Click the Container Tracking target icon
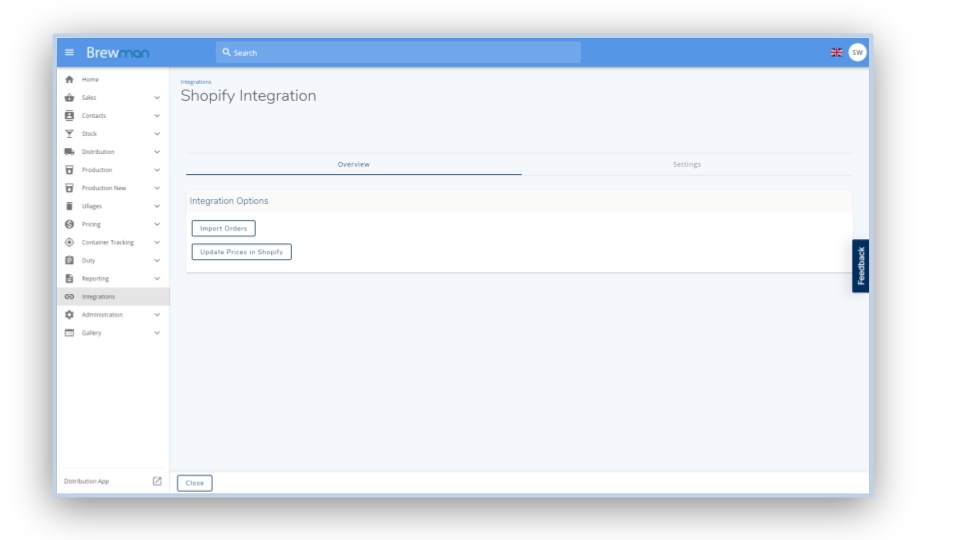Viewport: 960px width, 540px height. (x=69, y=242)
